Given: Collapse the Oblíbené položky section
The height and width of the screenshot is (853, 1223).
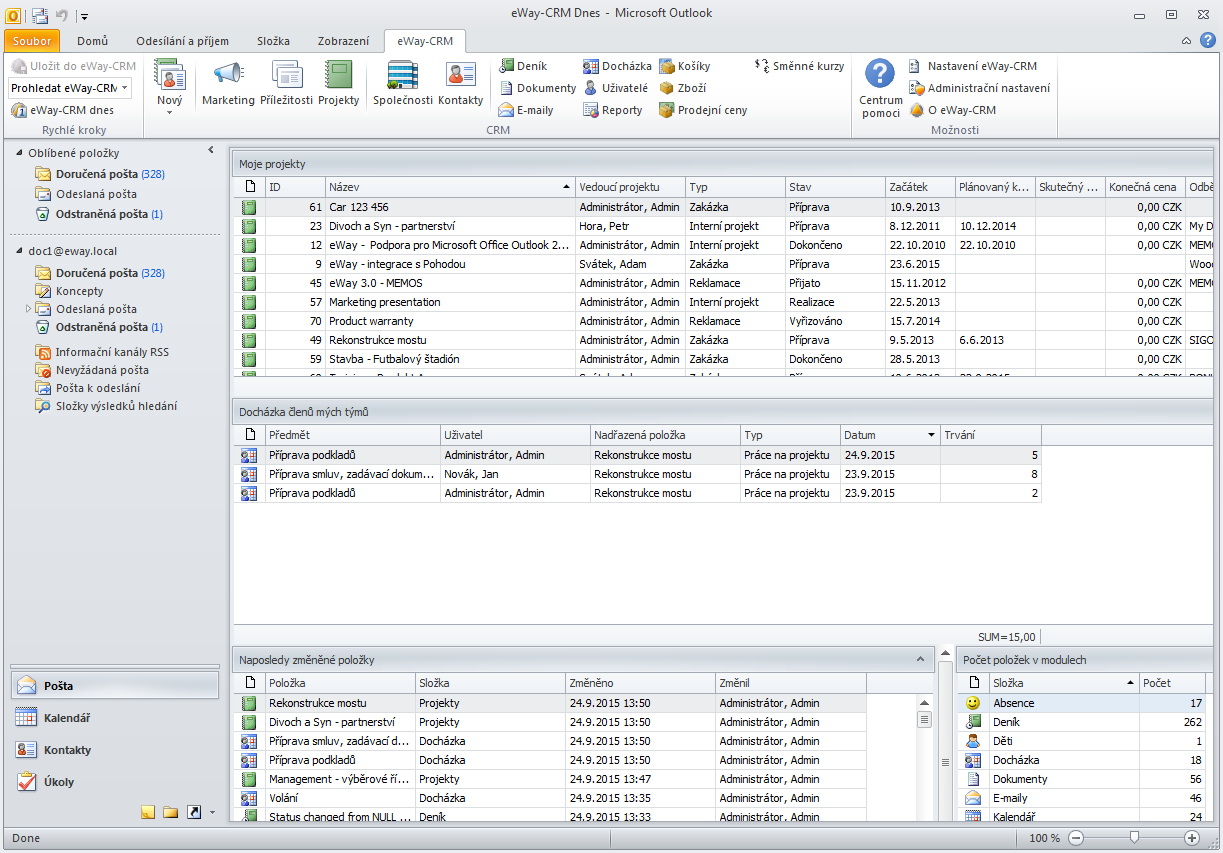Looking at the screenshot, I should click(18, 153).
